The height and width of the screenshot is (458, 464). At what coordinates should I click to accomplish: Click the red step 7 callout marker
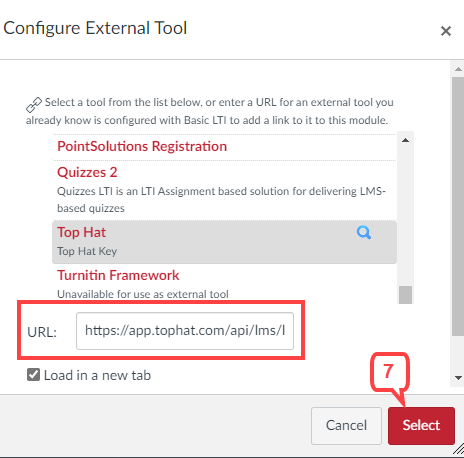pyautogui.click(x=389, y=372)
